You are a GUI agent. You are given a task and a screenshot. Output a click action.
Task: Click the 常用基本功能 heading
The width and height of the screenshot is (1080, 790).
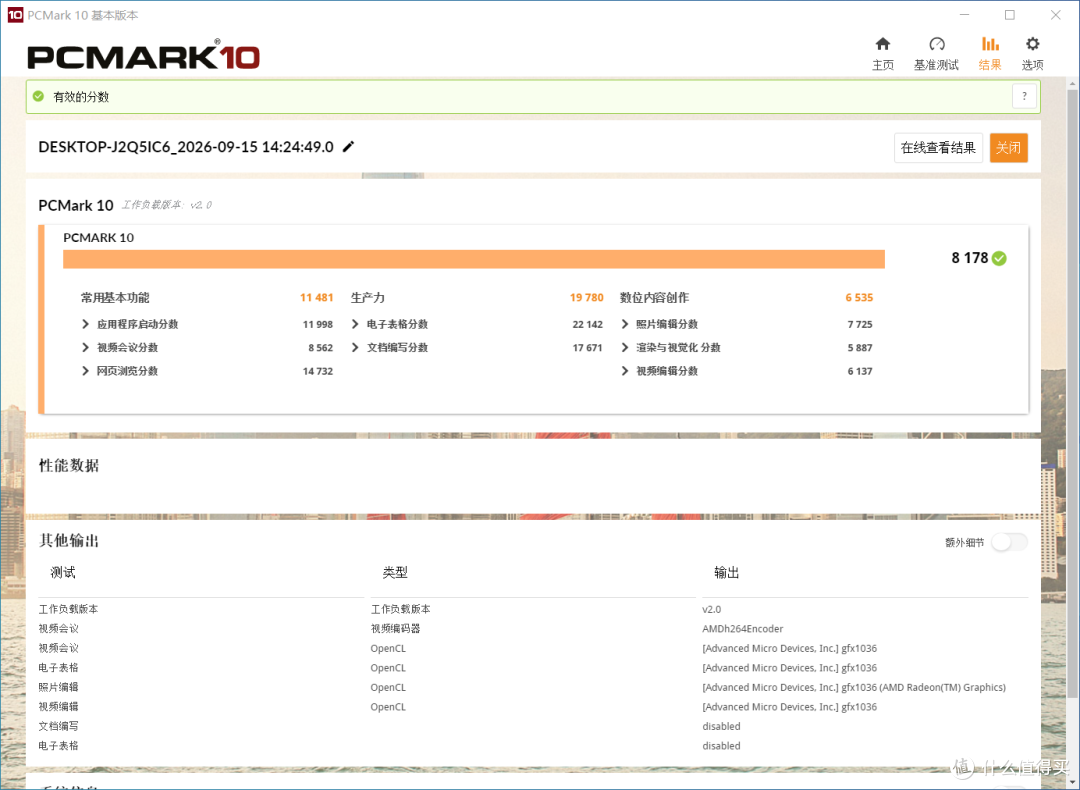pos(115,298)
